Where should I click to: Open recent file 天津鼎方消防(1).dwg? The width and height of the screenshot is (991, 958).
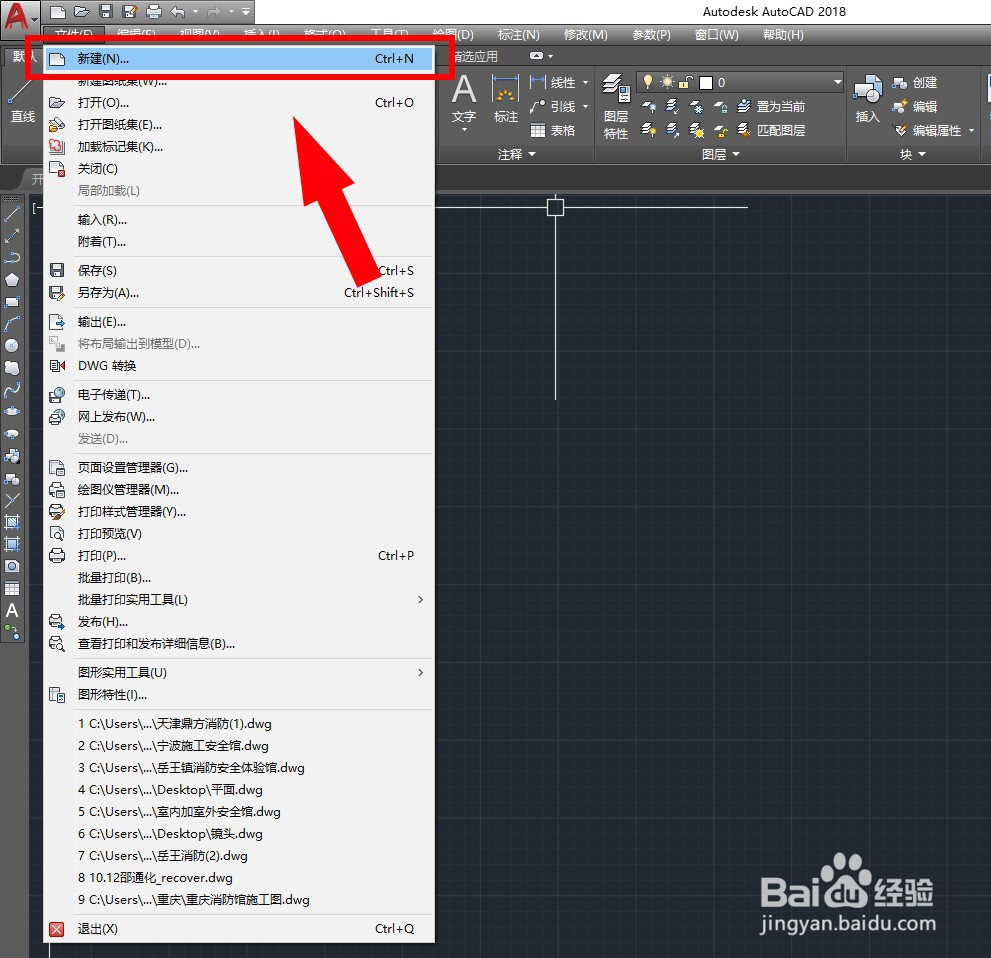coord(240,724)
